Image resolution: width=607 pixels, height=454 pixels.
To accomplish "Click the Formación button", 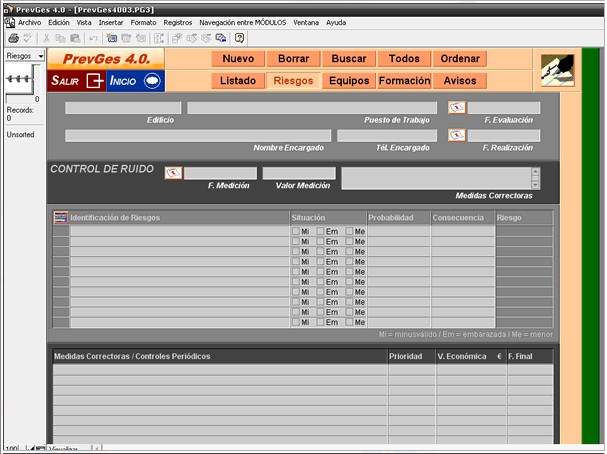I will click(404, 81).
